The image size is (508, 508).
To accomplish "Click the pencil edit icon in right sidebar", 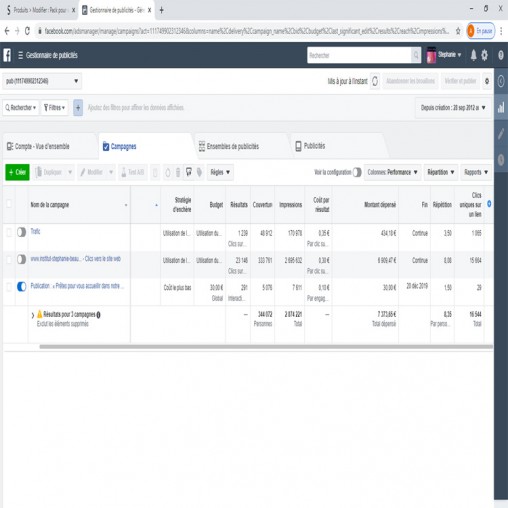I will pyautogui.click(x=501, y=134).
